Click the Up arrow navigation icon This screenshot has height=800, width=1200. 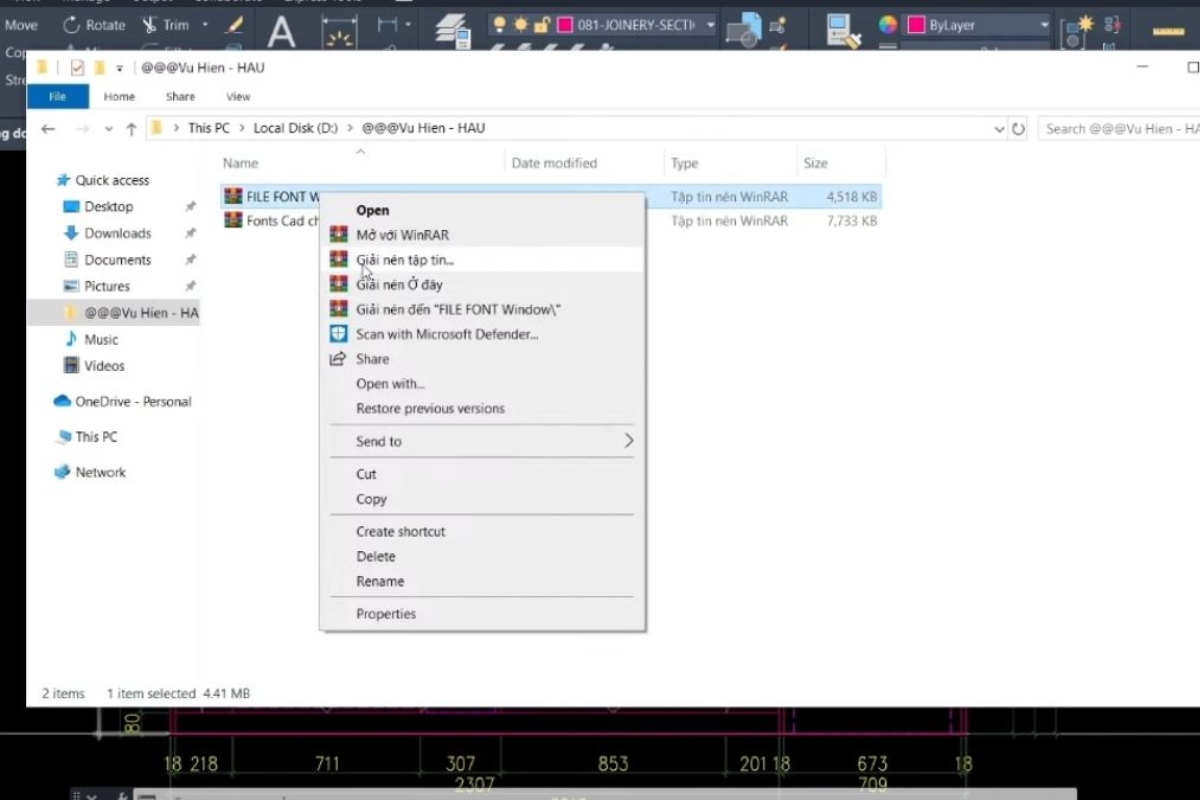(131, 129)
